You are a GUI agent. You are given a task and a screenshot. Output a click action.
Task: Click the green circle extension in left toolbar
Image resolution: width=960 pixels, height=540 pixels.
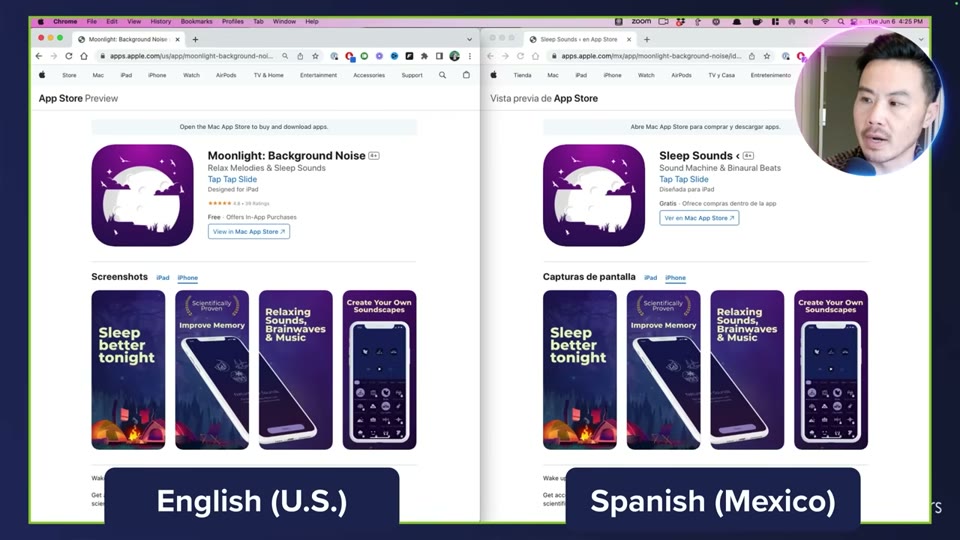[x=364, y=56]
